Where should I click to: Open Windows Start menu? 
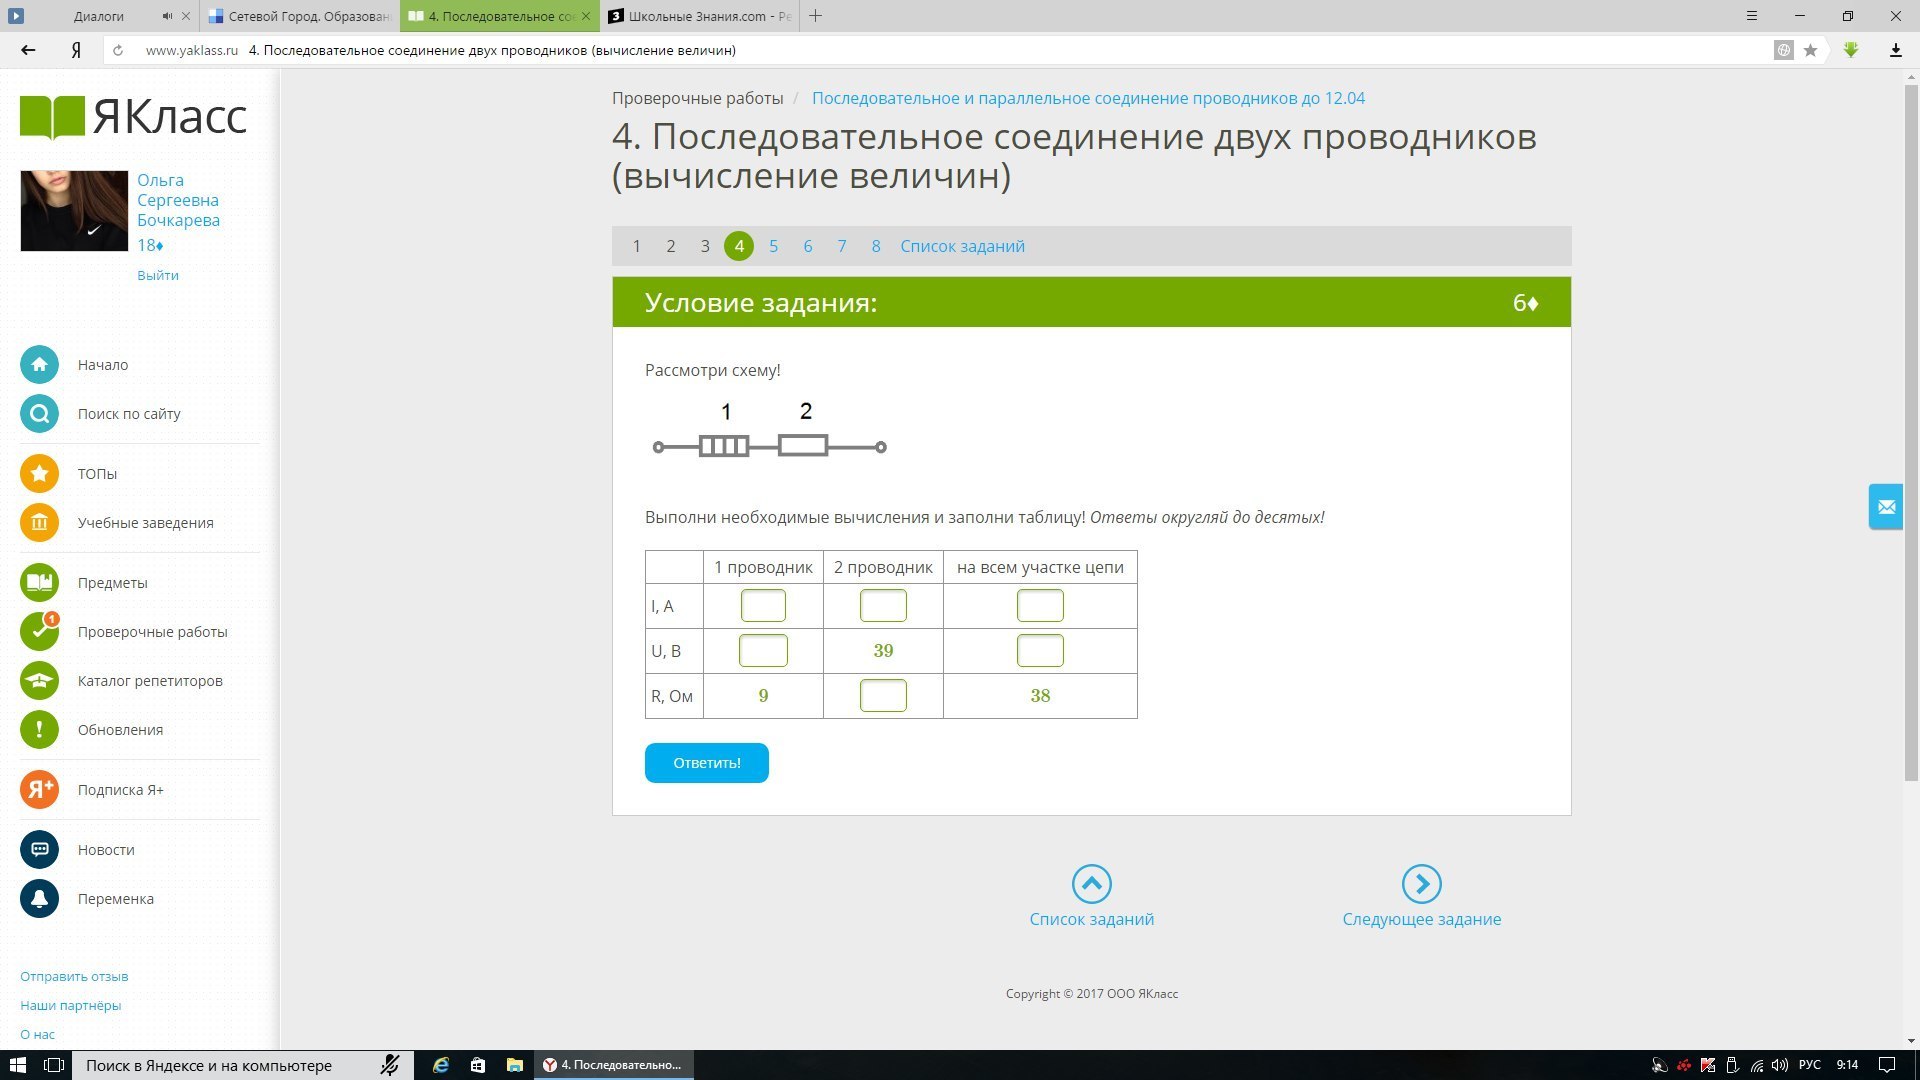point(17,1065)
